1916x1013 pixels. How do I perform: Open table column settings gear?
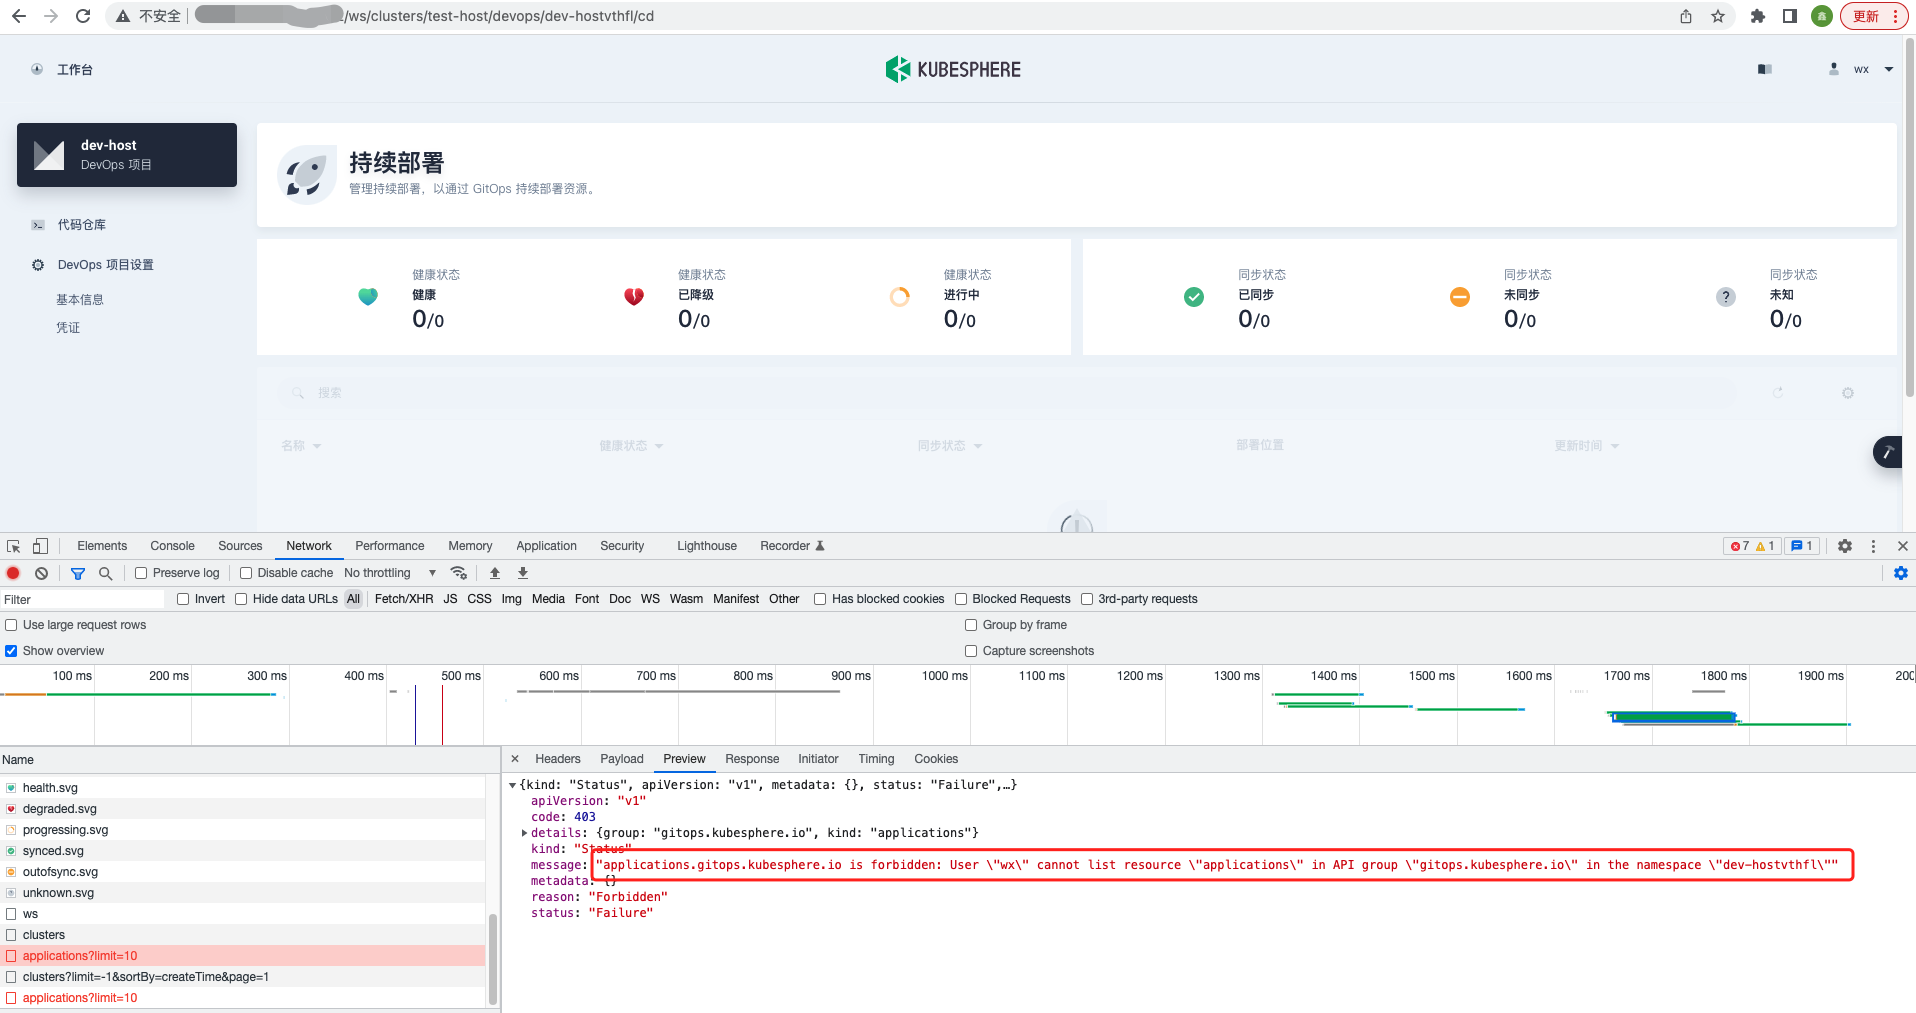(1848, 393)
